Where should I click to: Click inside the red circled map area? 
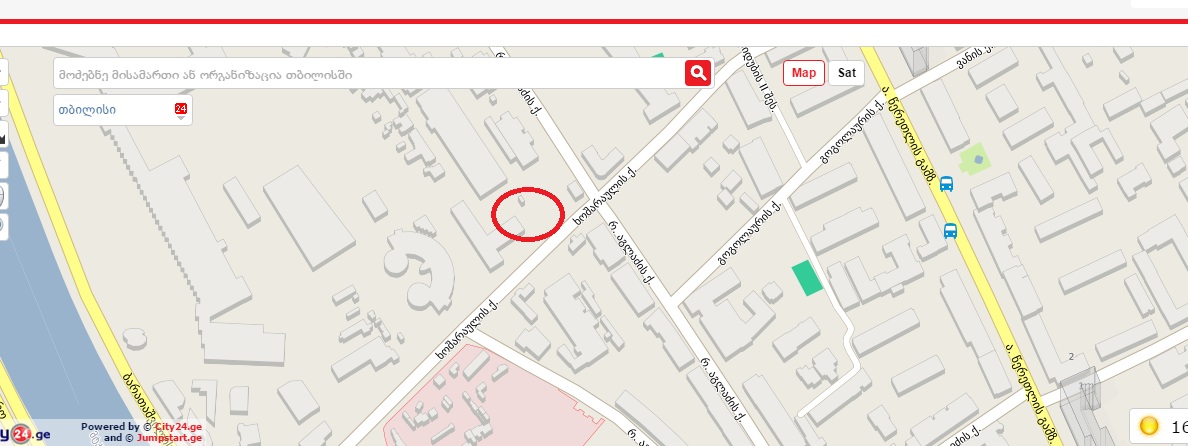pos(528,214)
